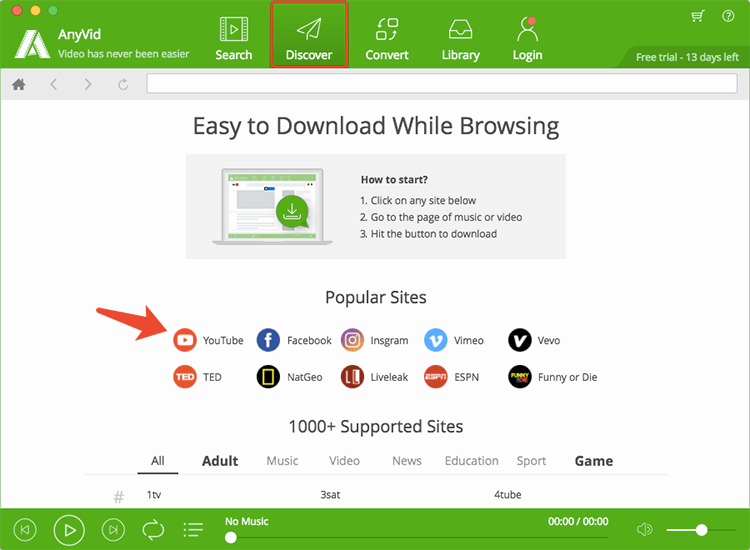Viewport: 750px width, 550px height.
Task: Skip to the next track
Action: coord(113,530)
